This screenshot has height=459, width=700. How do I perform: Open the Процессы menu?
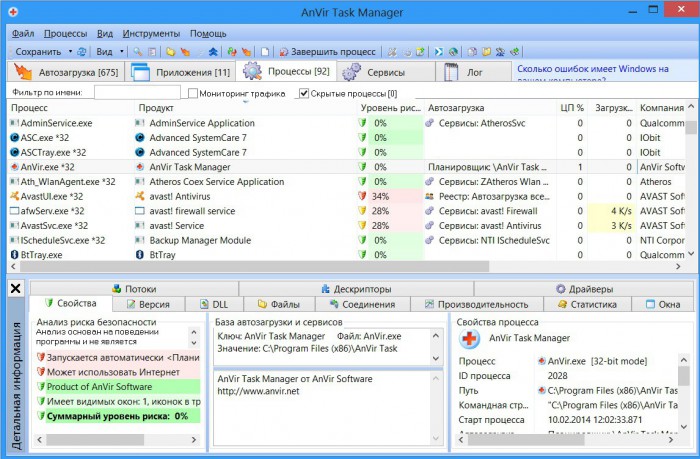pos(65,33)
